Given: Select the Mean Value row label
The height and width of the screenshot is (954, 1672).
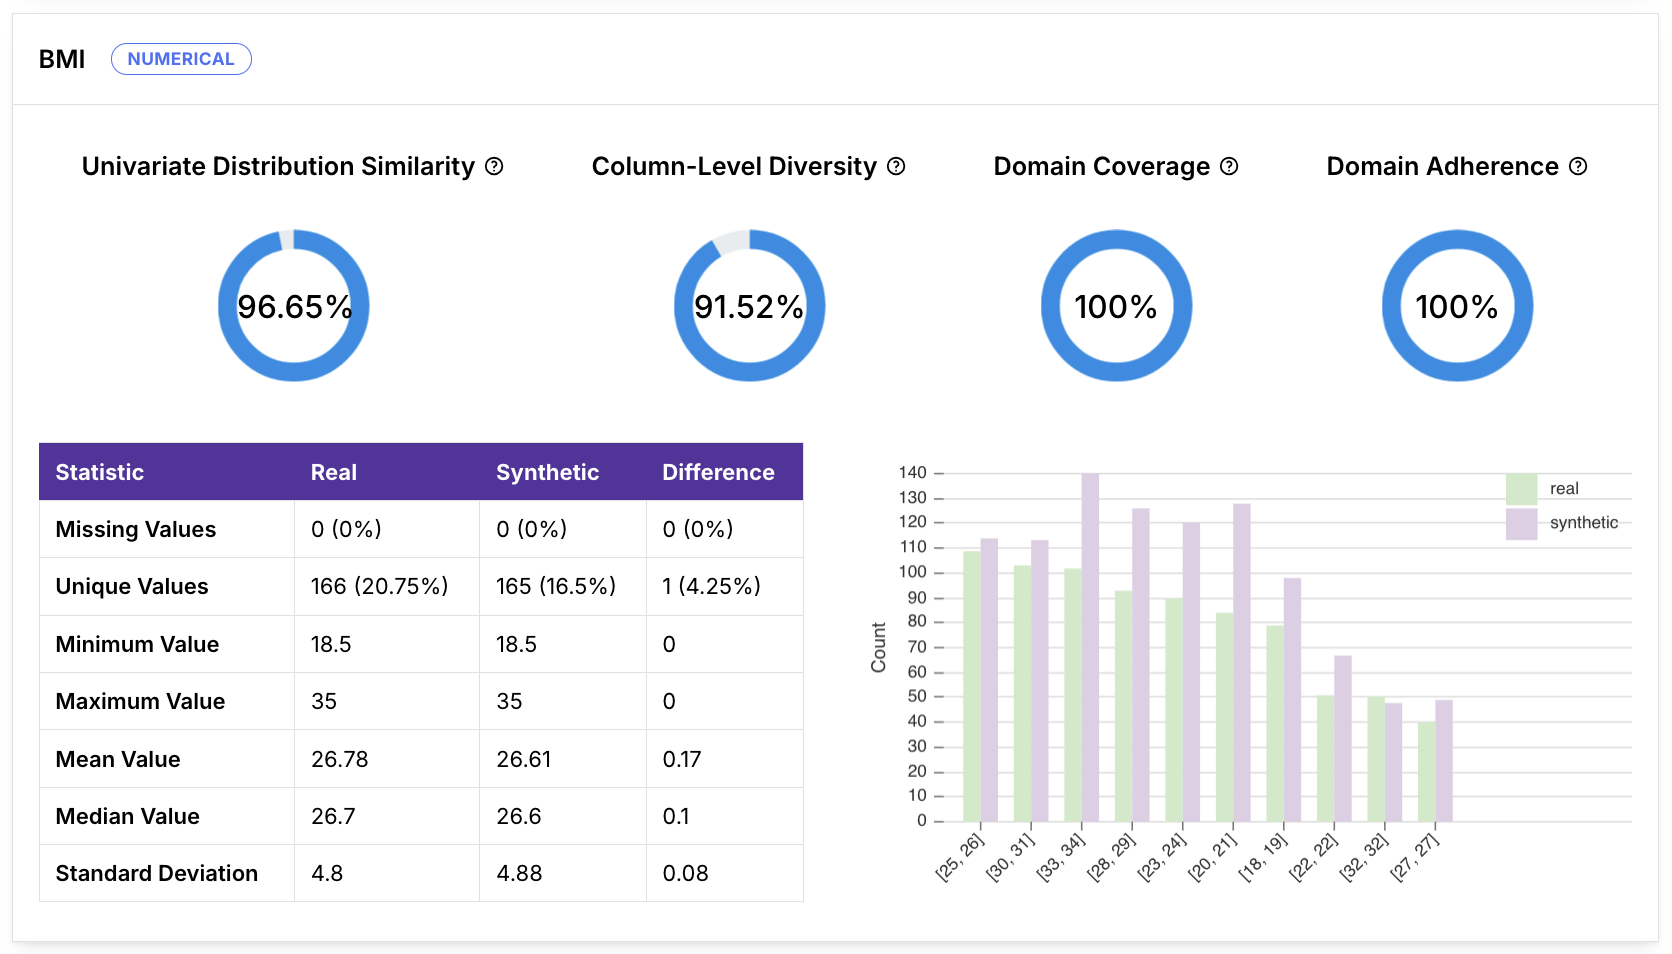Looking at the screenshot, I should [118, 759].
